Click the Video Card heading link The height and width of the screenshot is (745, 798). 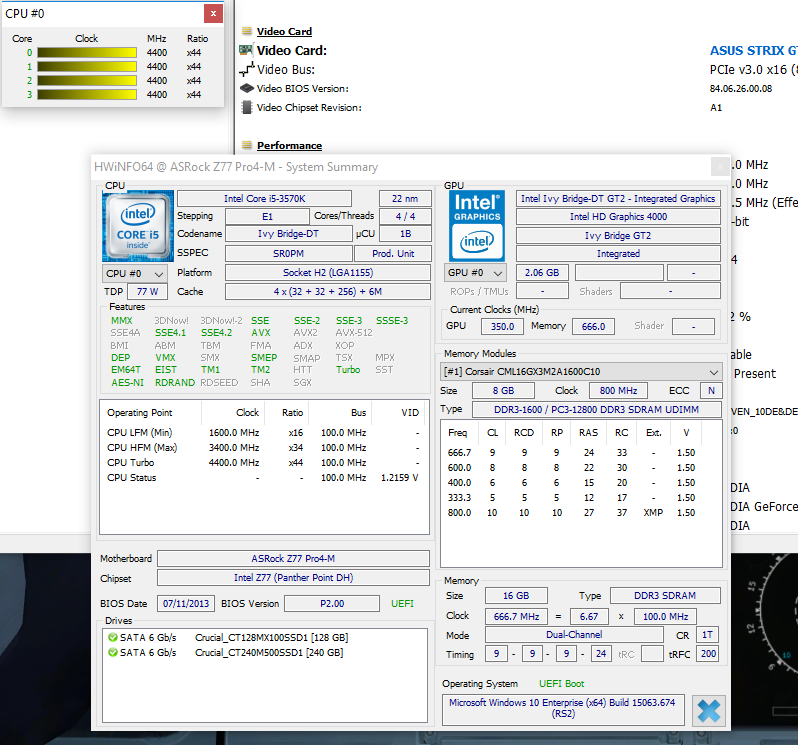tap(284, 31)
